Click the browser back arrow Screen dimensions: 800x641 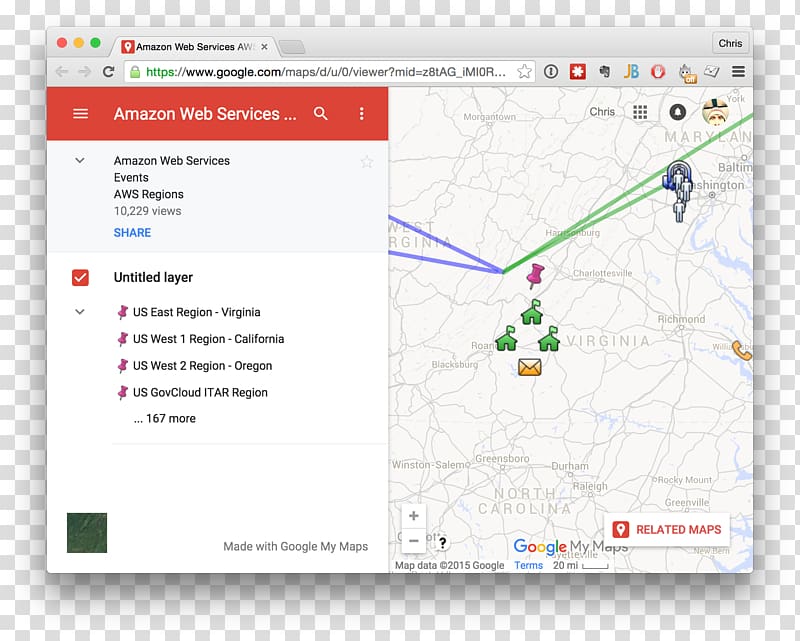click(62, 71)
